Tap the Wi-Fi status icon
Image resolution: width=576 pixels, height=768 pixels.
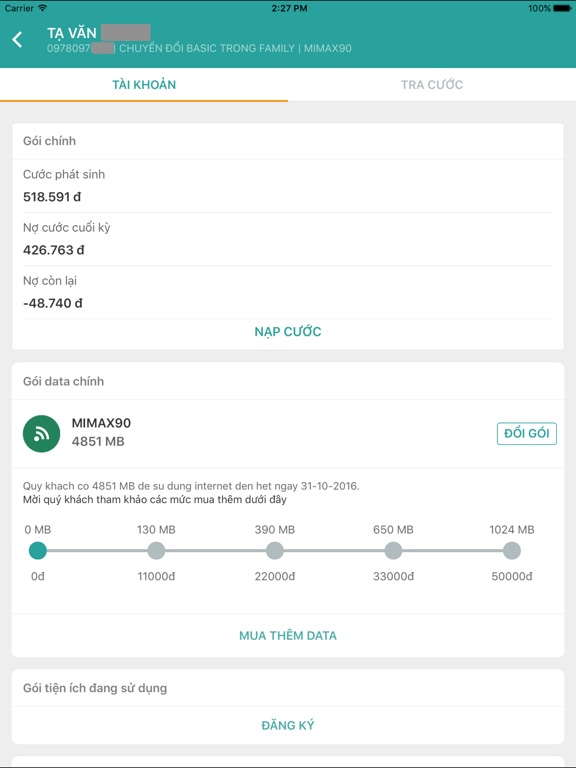(43, 8)
